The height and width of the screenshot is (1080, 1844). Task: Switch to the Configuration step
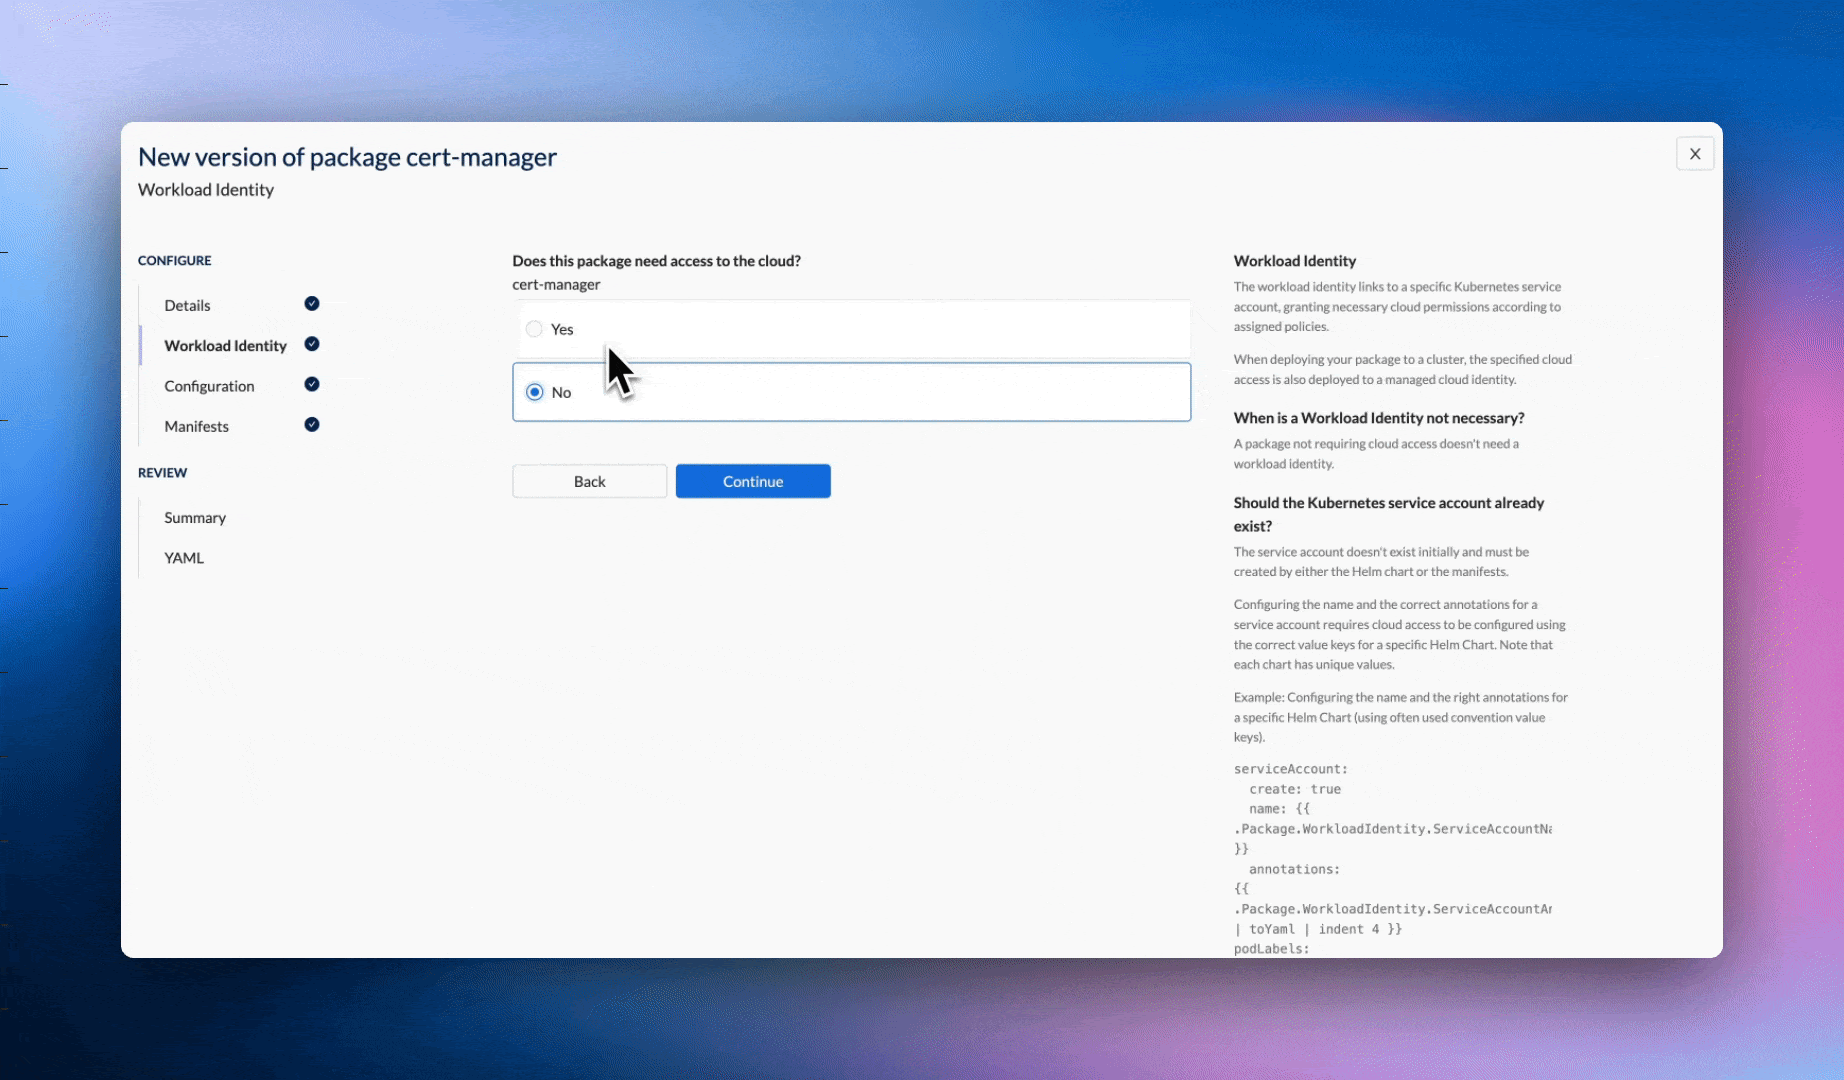click(x=209, y=386)
